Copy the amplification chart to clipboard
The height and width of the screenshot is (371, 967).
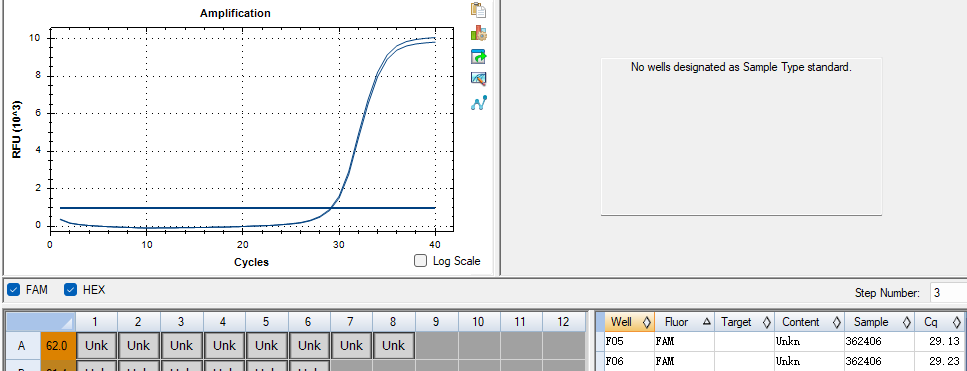(x=479, y=10)
